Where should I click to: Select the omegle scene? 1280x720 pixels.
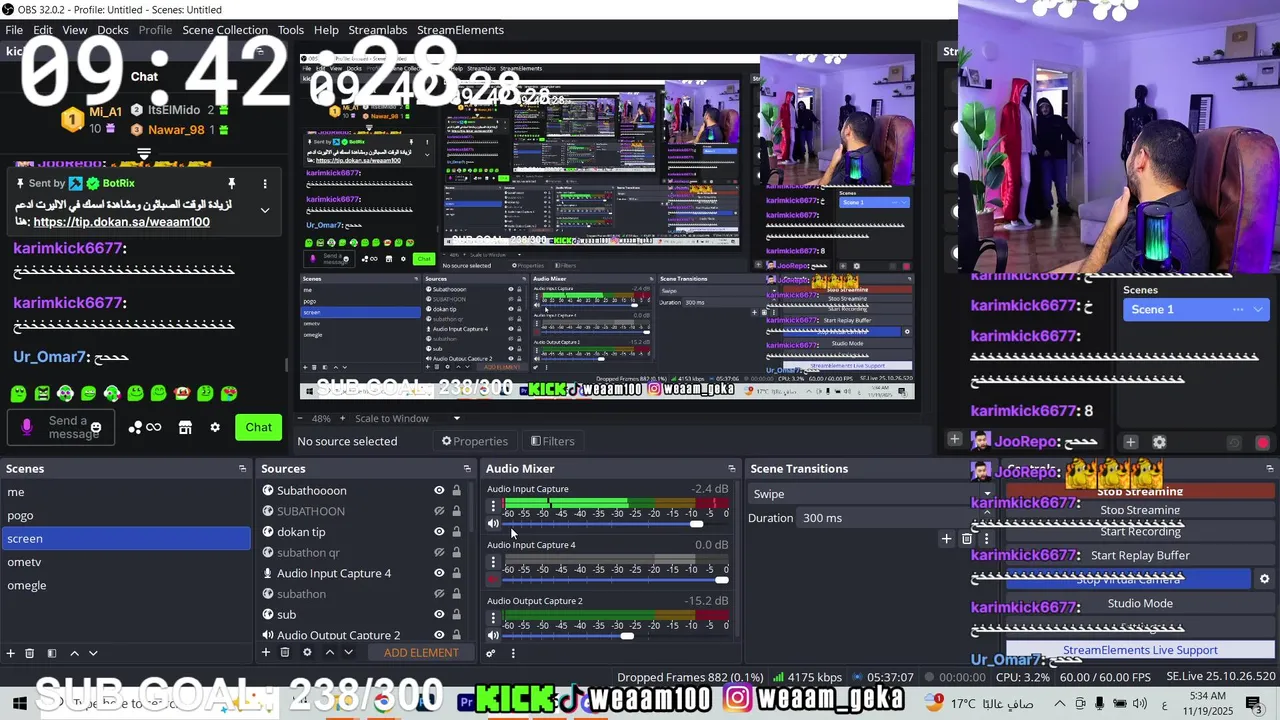pyautogui.click(x=126, y=585)
